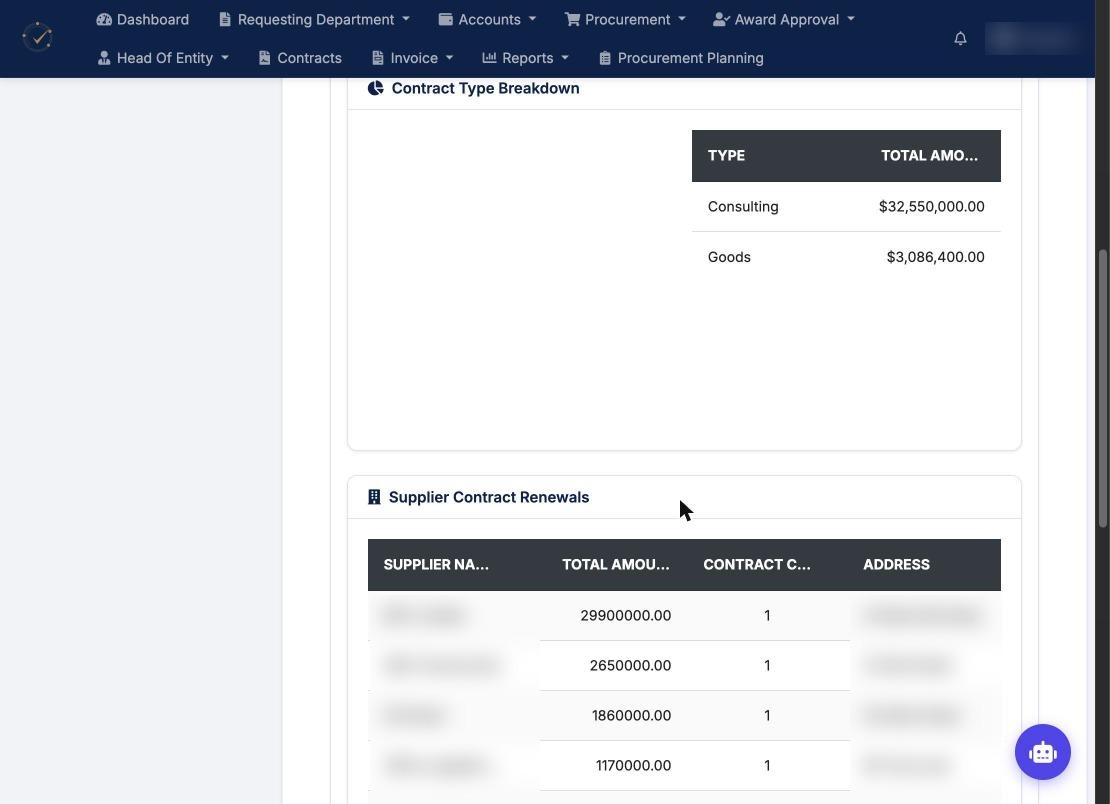Open the Procurement Planning menu item
The height and width of the screenshot is (804, 1110).
pos(682,58)
